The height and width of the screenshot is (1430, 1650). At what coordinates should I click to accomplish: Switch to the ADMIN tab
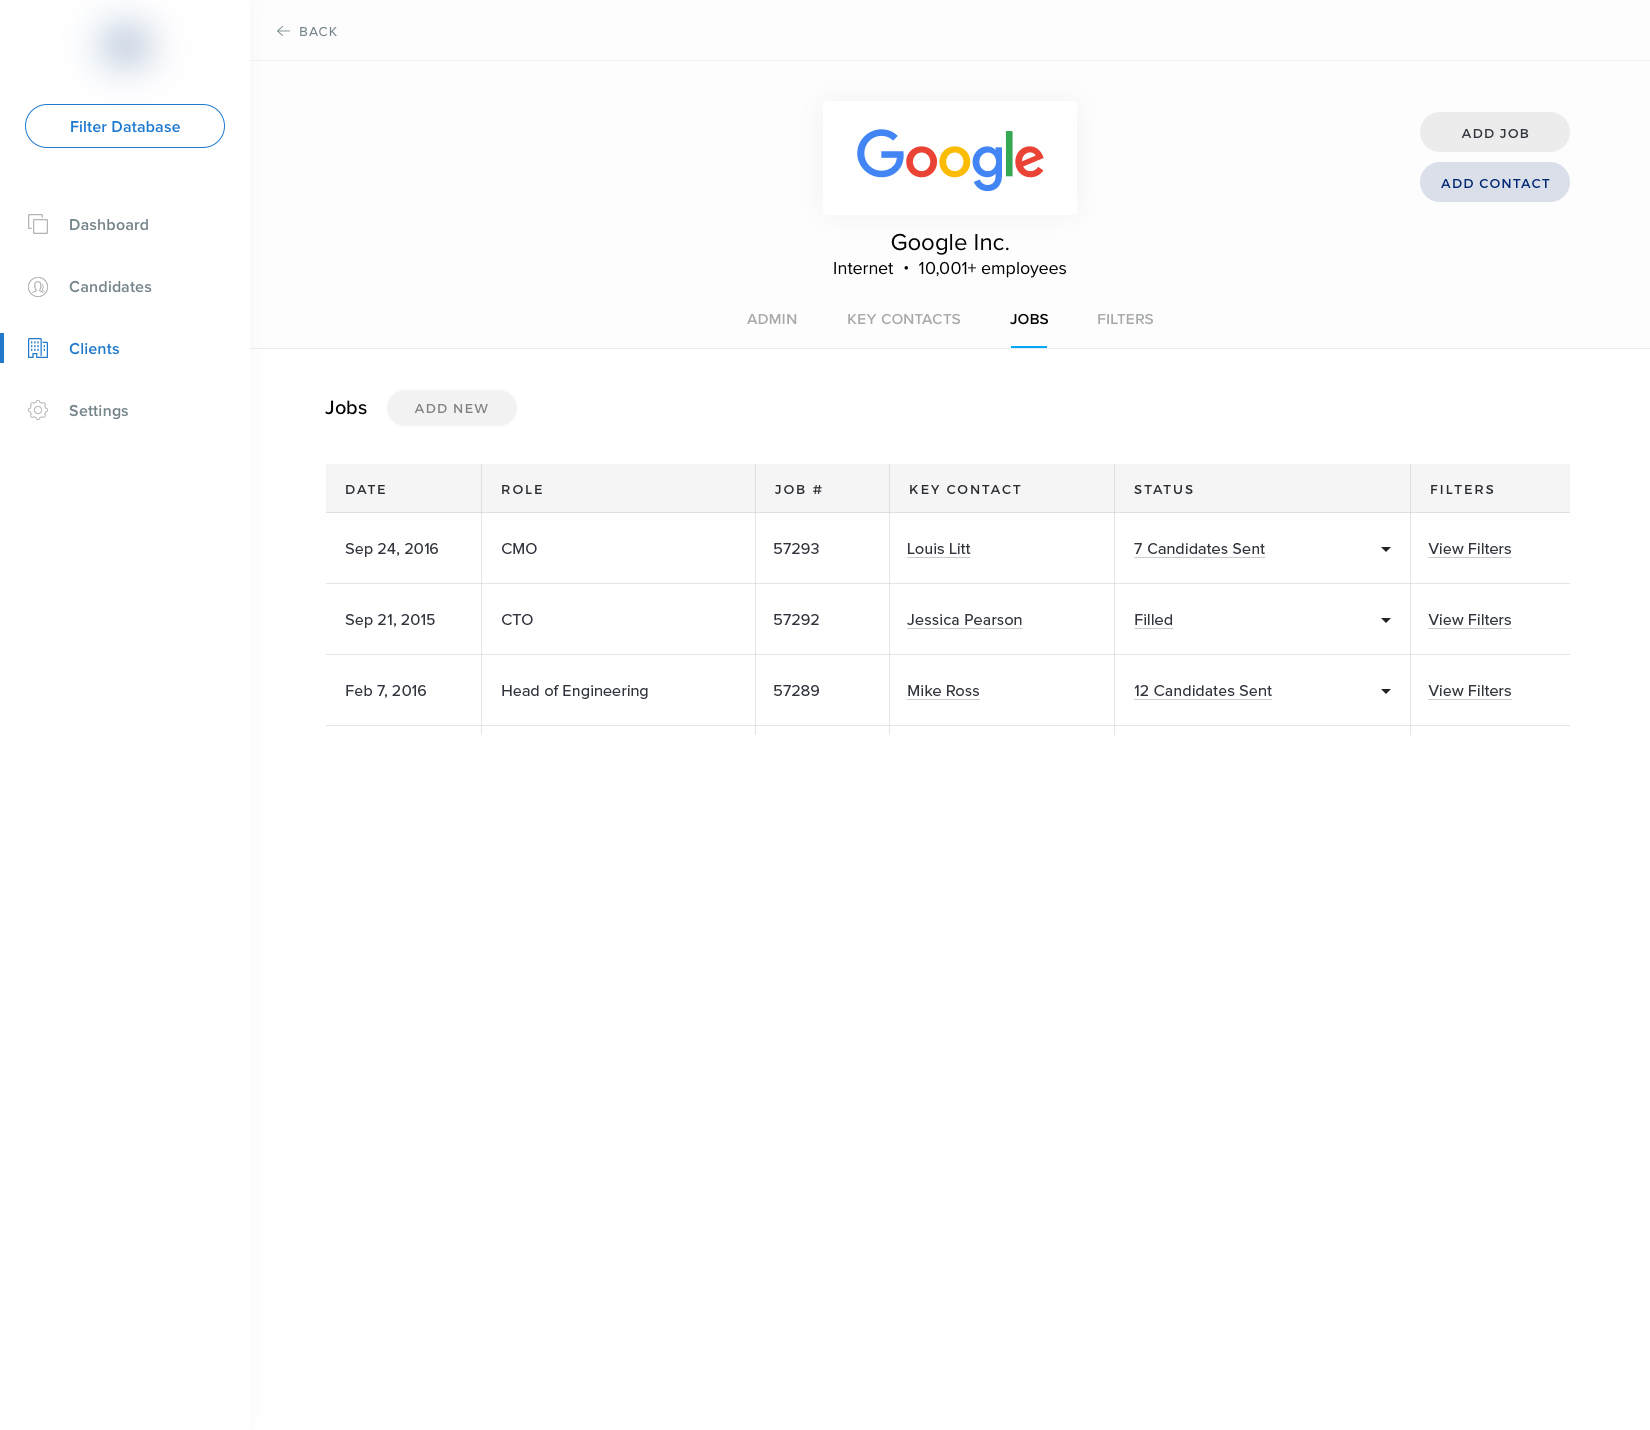point(772,319)
